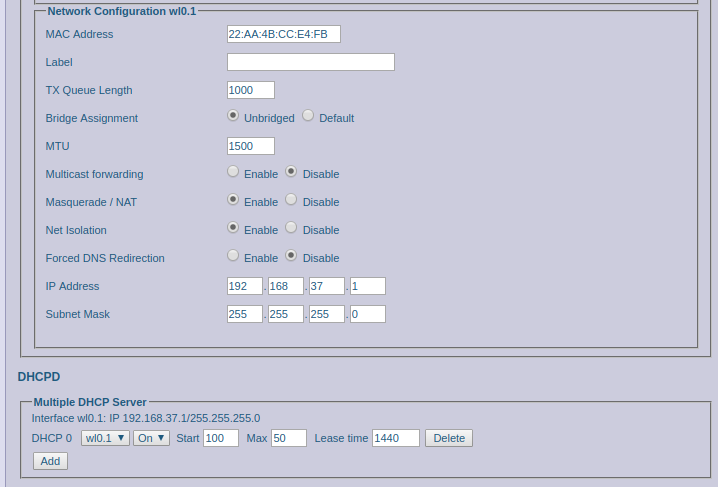Click the third IP Address octet field
718x487 pixels.
(x=326, y=286)
